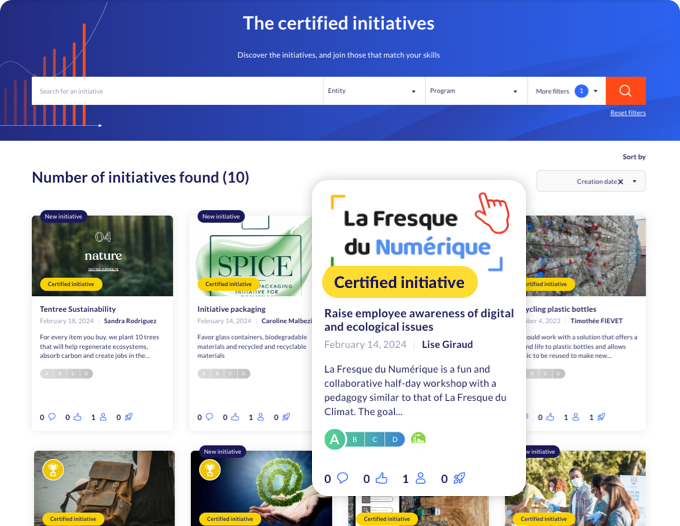
Task: Click the orange search magnifier button
Action: (625, 91)
